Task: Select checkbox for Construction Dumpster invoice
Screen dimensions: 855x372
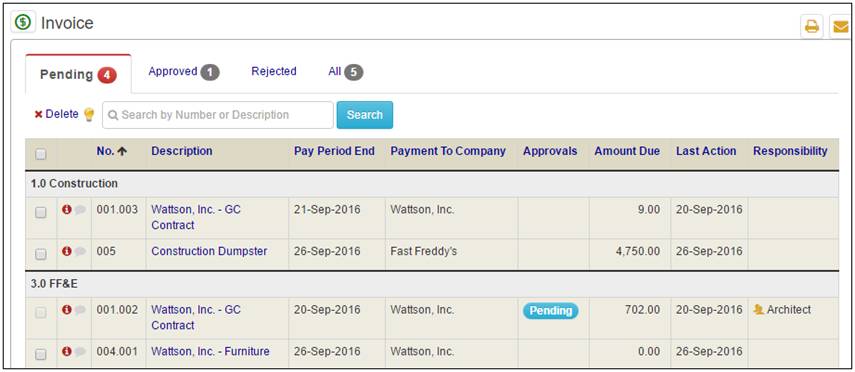Action: click(x=41, y=254)
